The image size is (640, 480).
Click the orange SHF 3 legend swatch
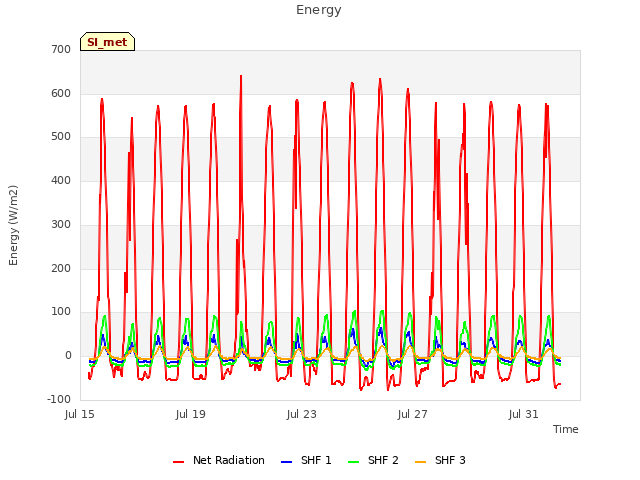420,462
